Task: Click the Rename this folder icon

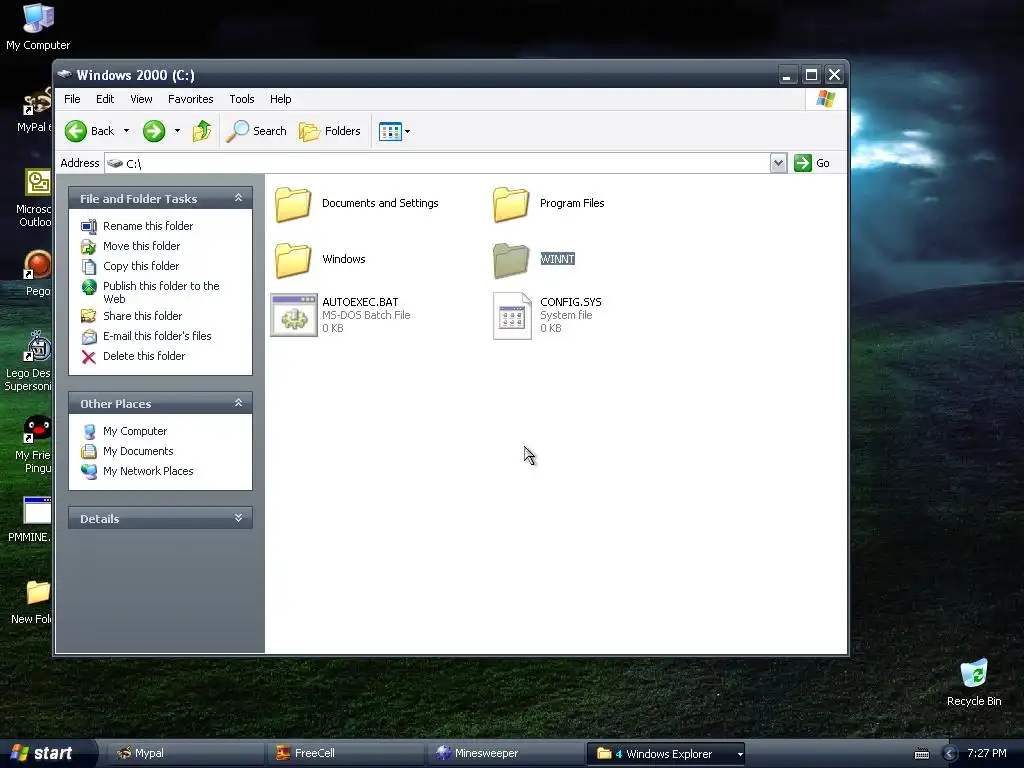Action: pyautogui.click(x=89, y=227)
